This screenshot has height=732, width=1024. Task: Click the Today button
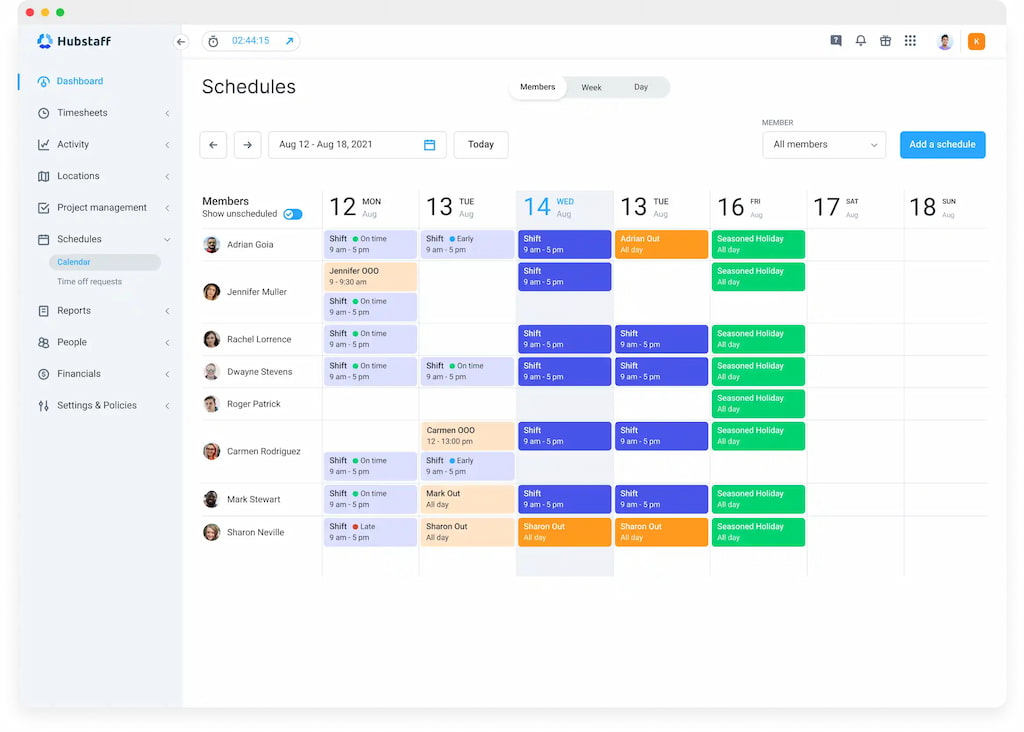tap(480, 144)
